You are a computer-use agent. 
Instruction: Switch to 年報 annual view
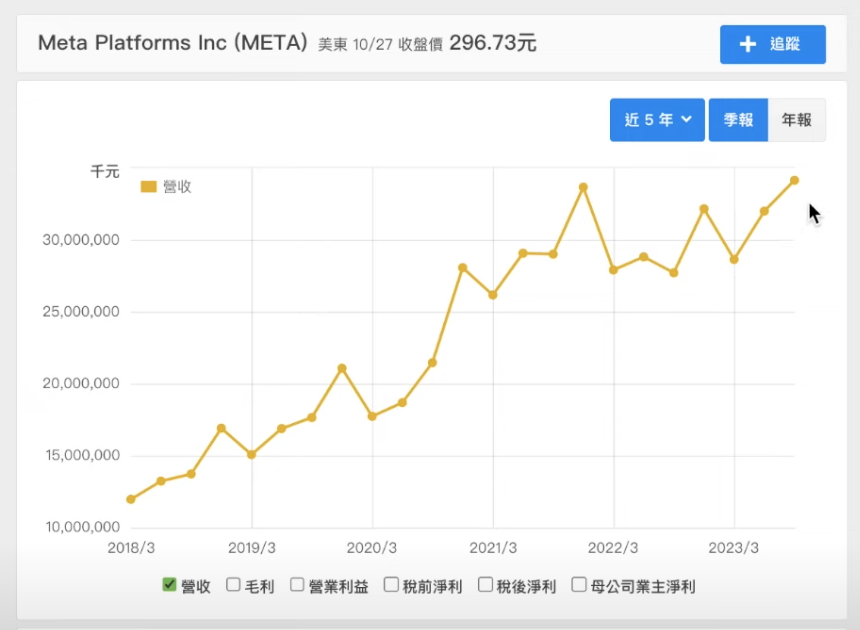tap(796, 120)
